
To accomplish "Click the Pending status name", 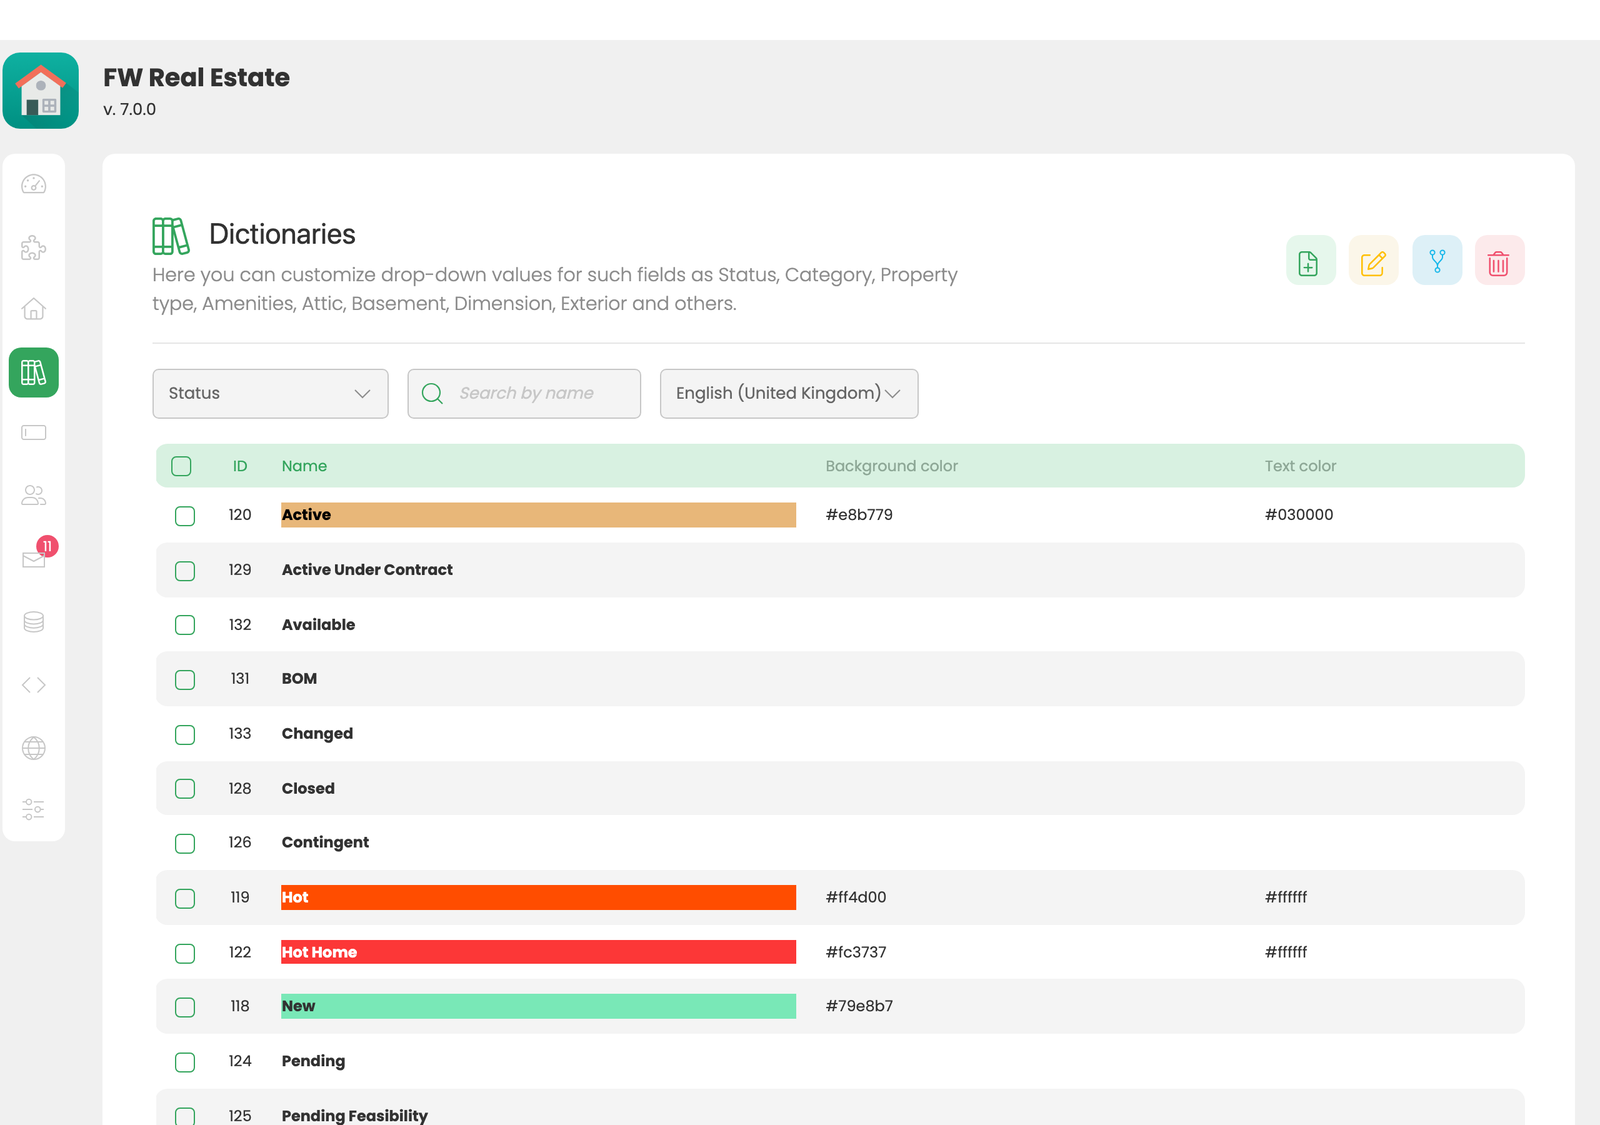I will tap(313, 1061).
